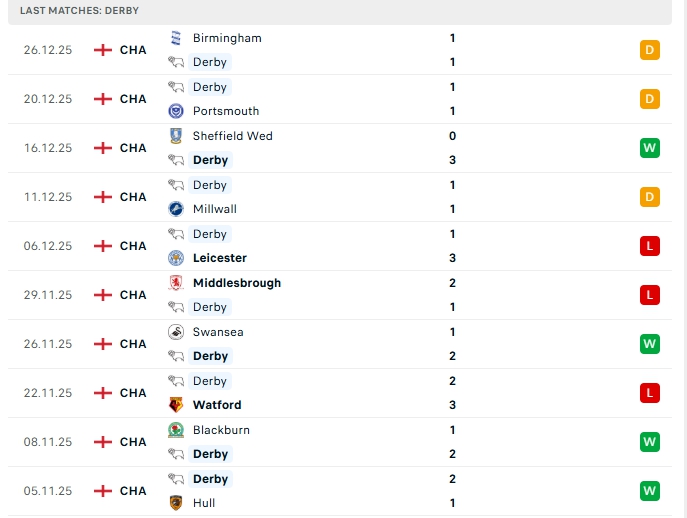This screenshot has height=518, width=687.
Task: Click the 05.11.25 match date
Action: [48, 491]
